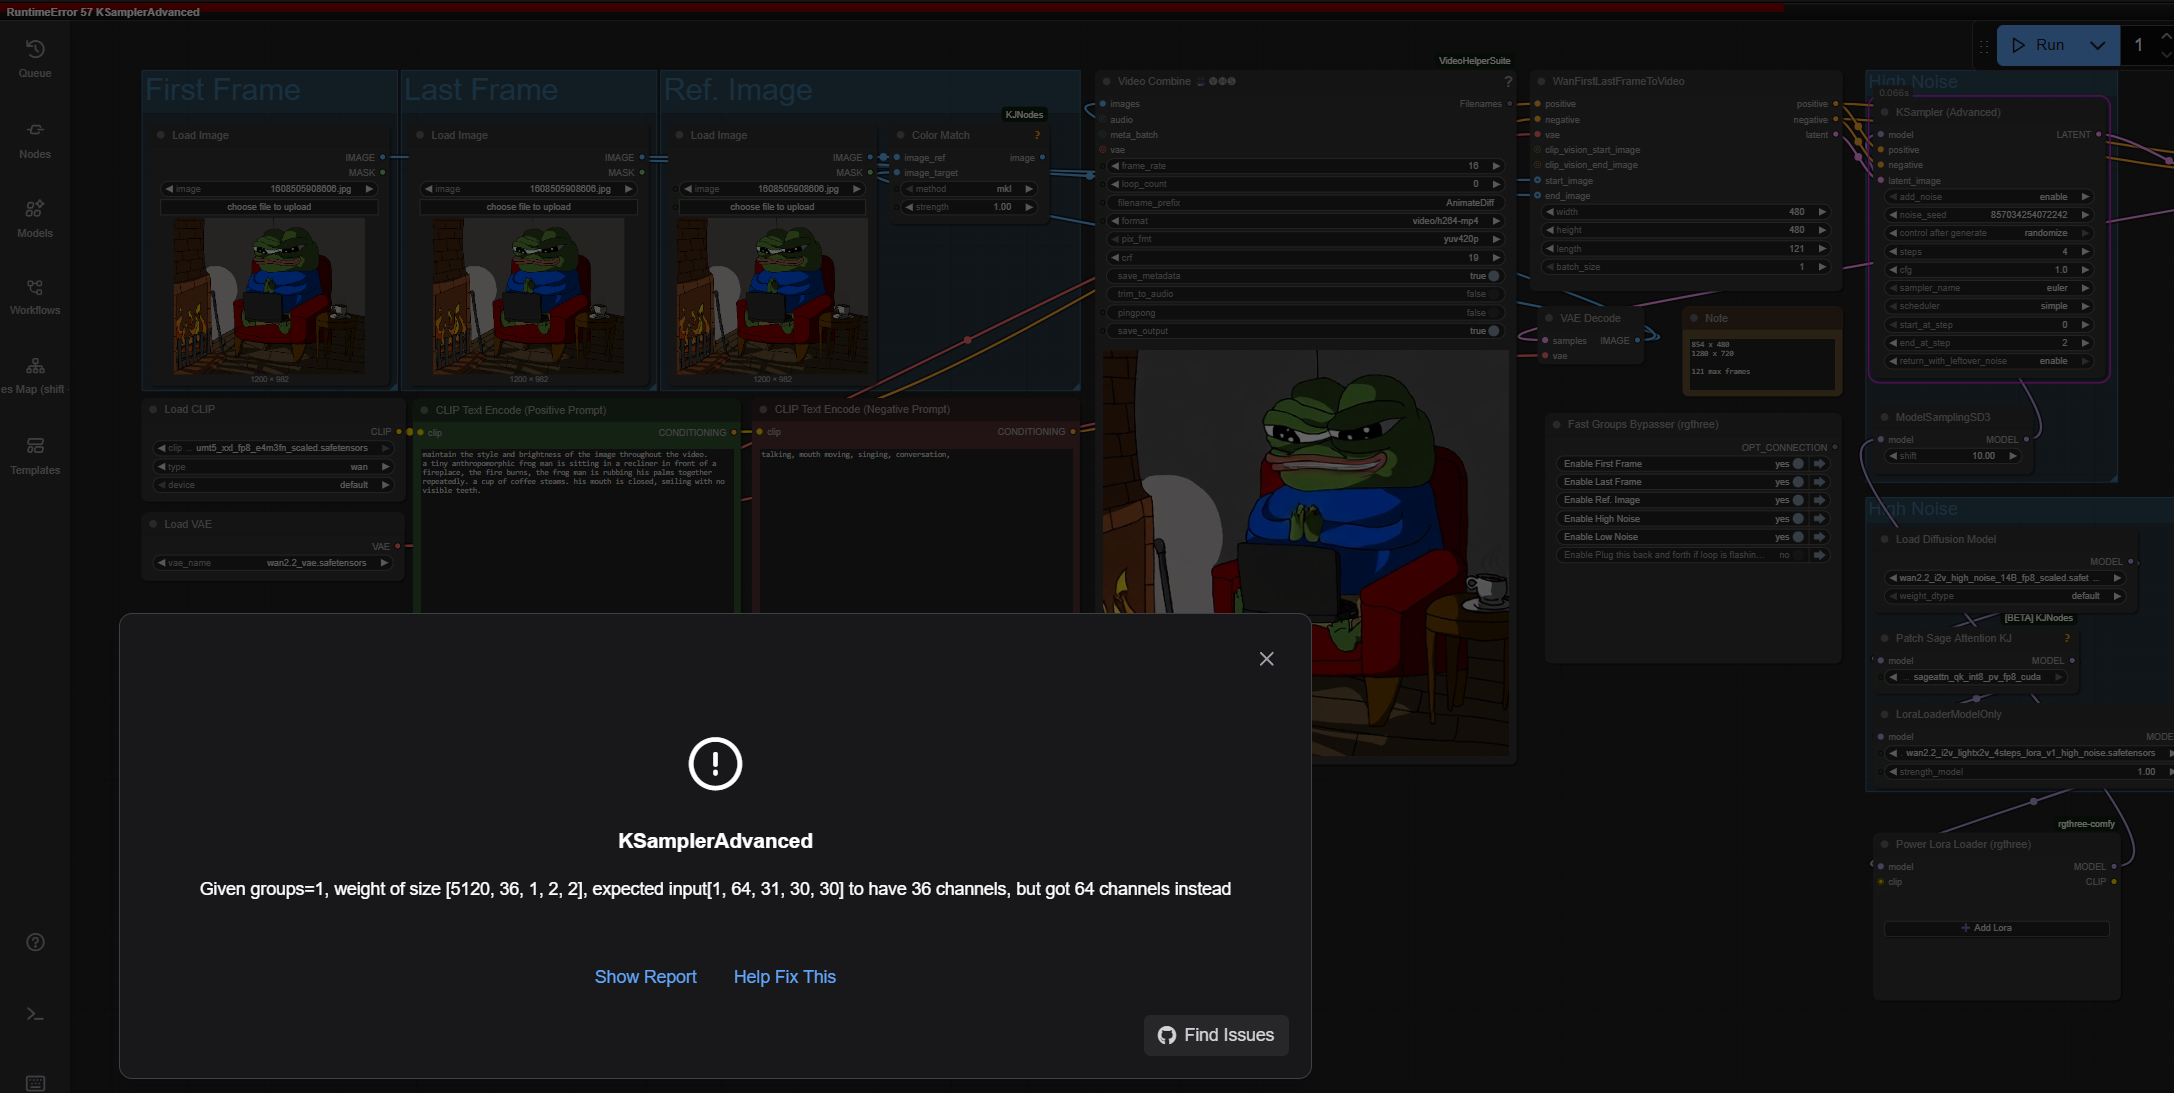
Task: Adjust the Color Match strength 1.00 value
Action: [x=968, y=207]
